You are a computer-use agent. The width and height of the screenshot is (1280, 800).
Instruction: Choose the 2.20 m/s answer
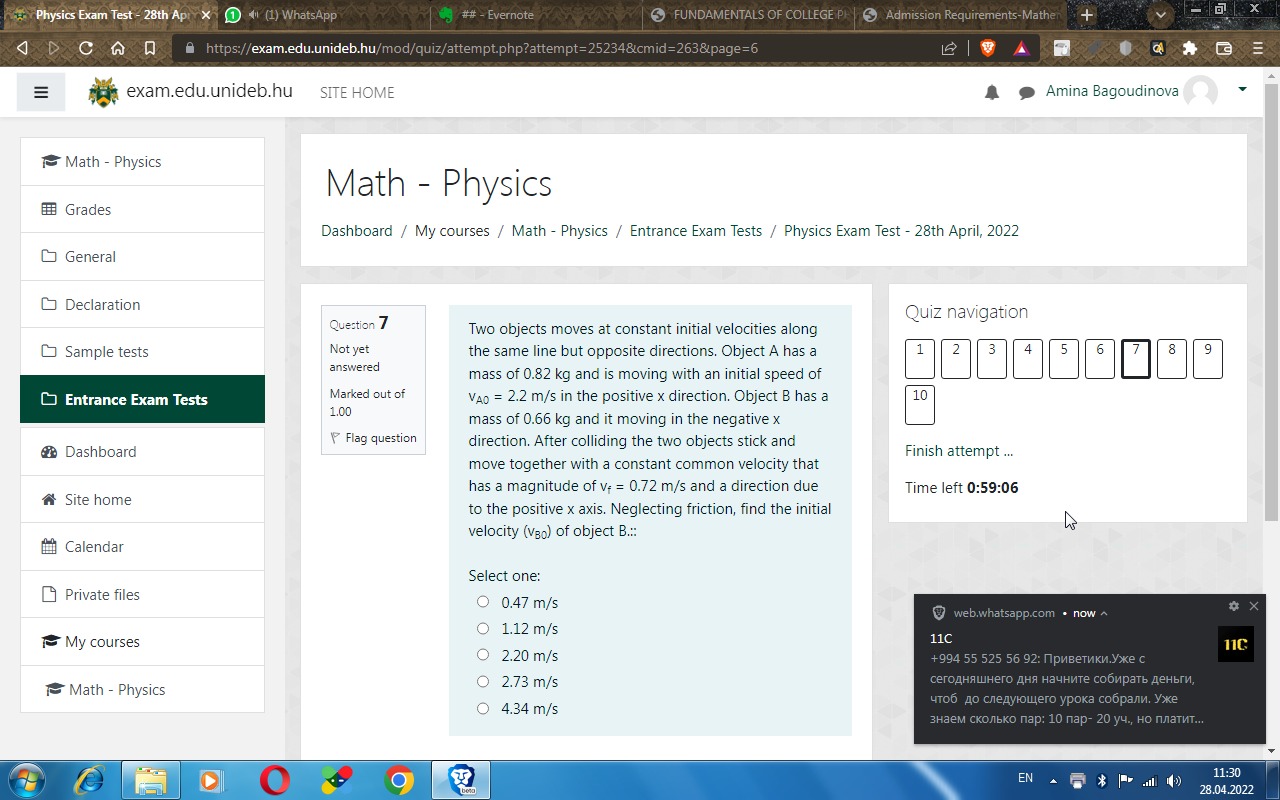tap(483, 654)
